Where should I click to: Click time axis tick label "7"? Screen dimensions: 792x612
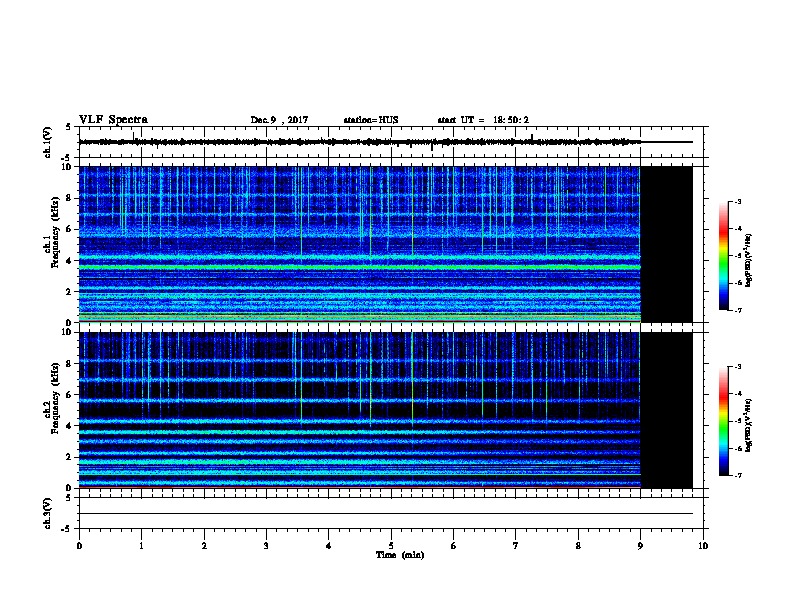pos(516,546)
